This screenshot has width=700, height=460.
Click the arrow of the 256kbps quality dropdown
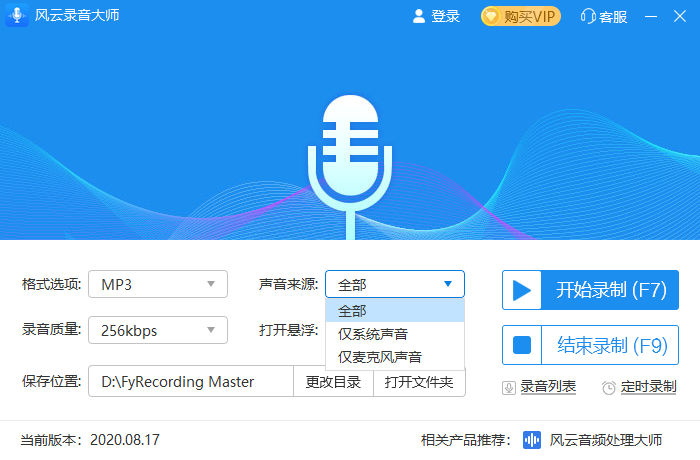[211, 330]
